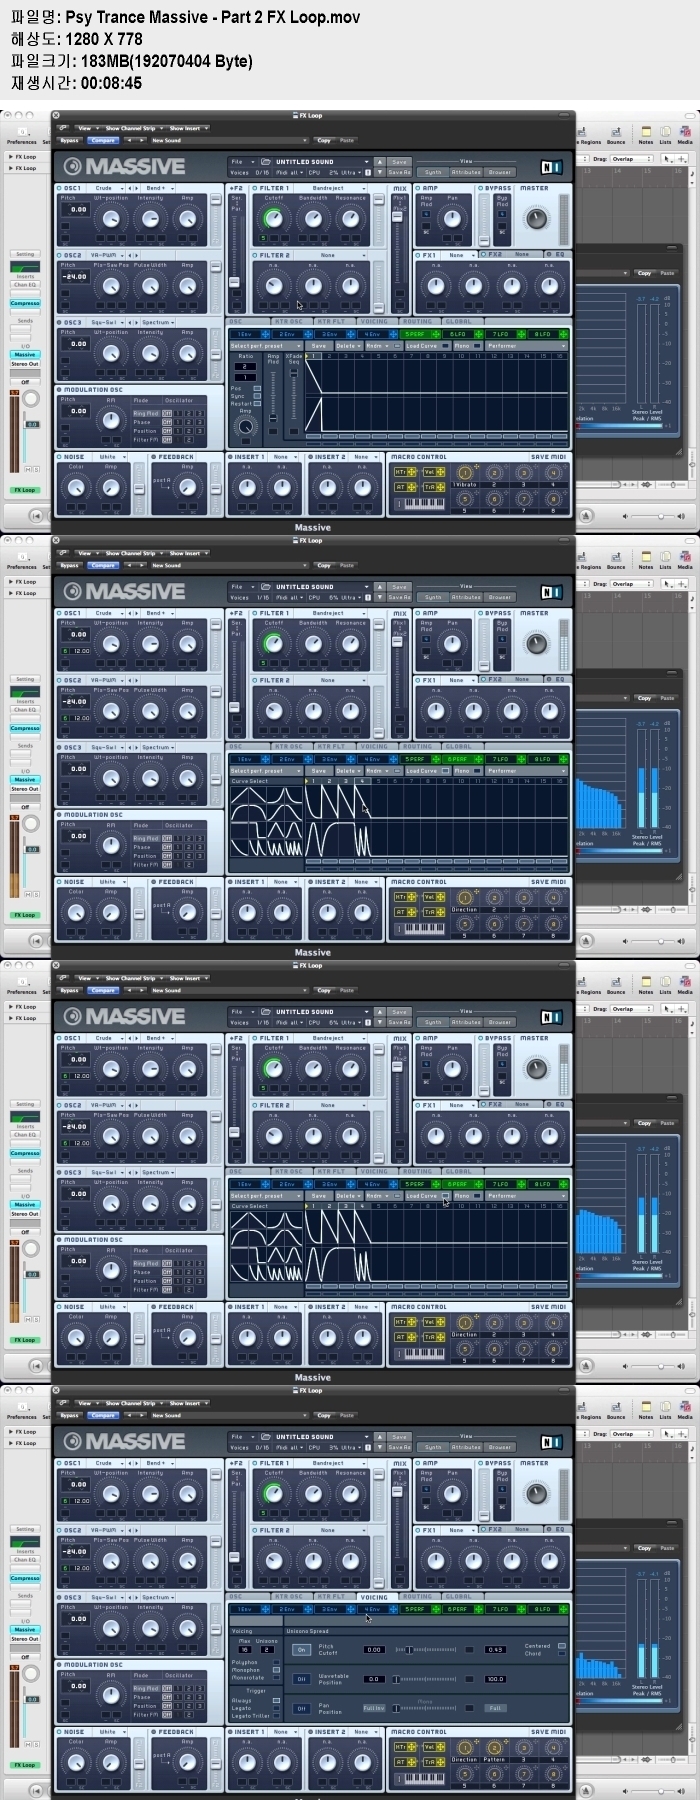Click the NI logo in the first frame

551,168
